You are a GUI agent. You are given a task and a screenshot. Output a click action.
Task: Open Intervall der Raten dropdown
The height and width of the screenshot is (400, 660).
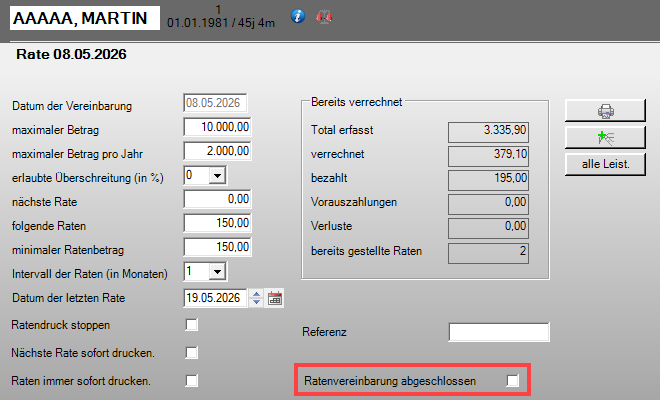(218, 272)
